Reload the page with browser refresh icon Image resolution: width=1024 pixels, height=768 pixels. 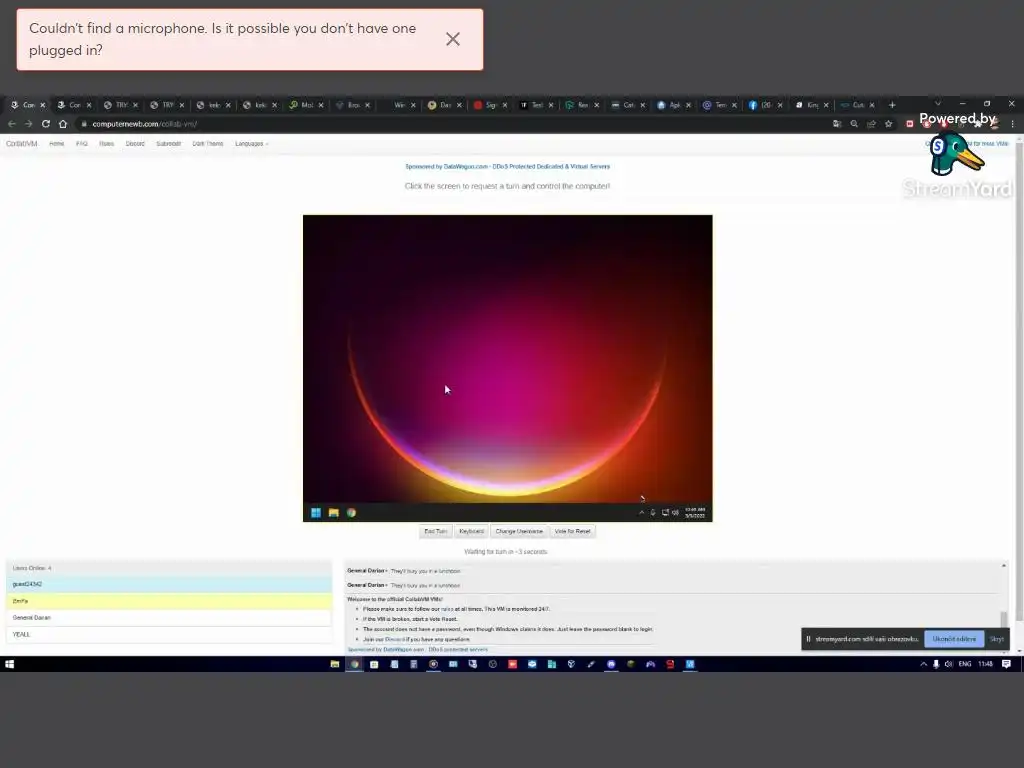pos(46,123)
